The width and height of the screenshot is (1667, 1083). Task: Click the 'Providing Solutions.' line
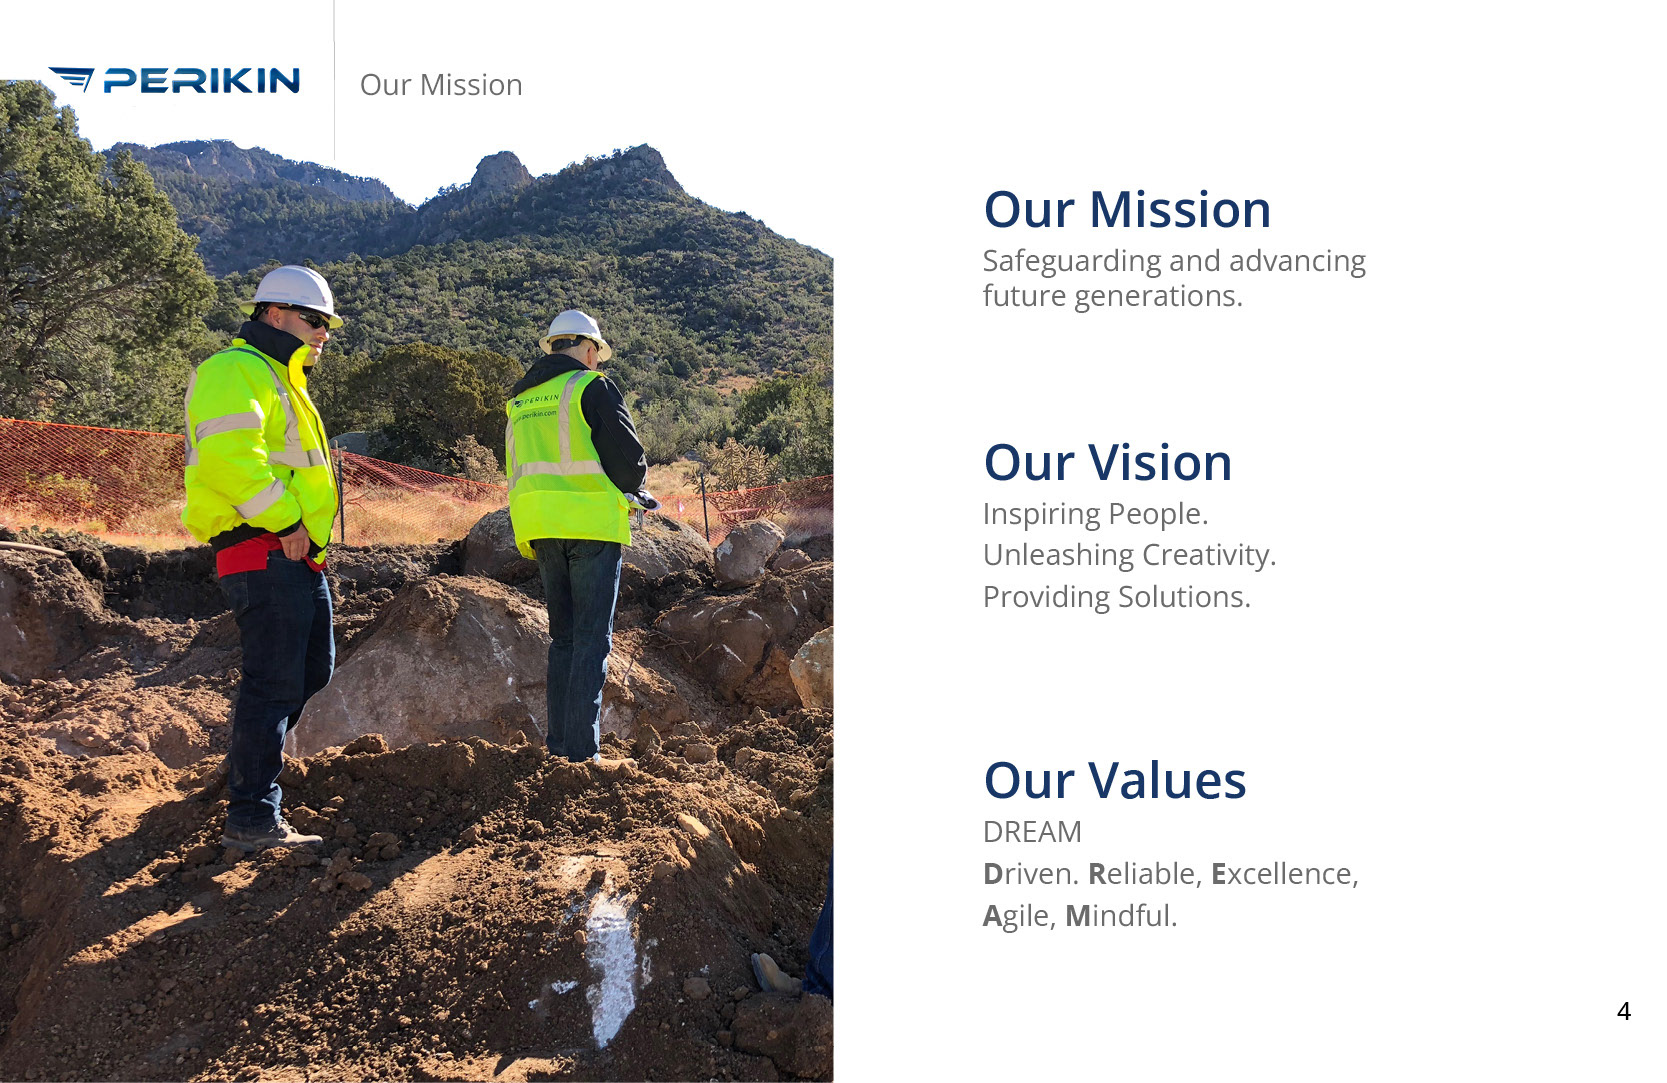(1117, 597)
